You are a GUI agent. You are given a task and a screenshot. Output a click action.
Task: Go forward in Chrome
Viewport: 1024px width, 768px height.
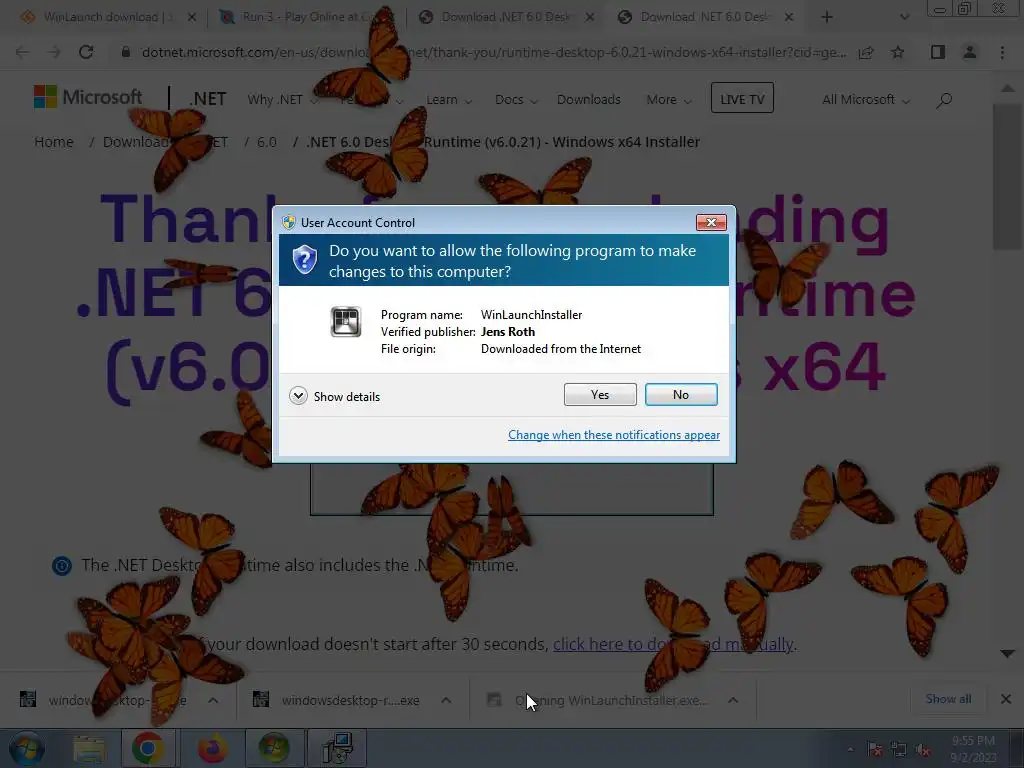point(54,52)
